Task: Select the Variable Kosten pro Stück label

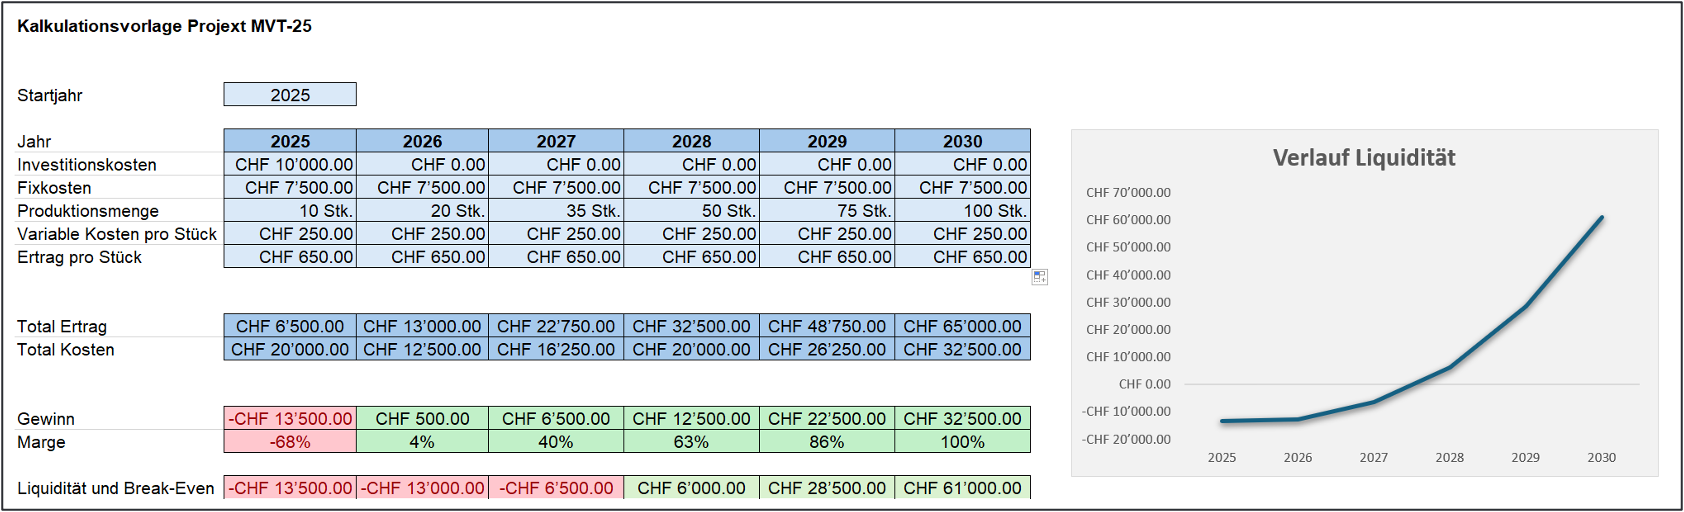Action: [x=117, y=234]
